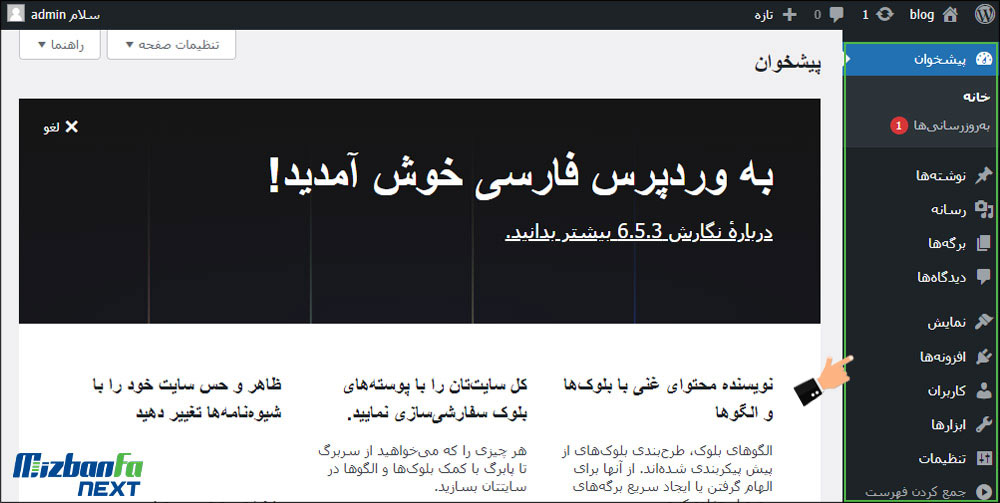Click the لغو dismiss text
Image resolution: width=1000 pixels, height=503 pixels.
point(52,128)
